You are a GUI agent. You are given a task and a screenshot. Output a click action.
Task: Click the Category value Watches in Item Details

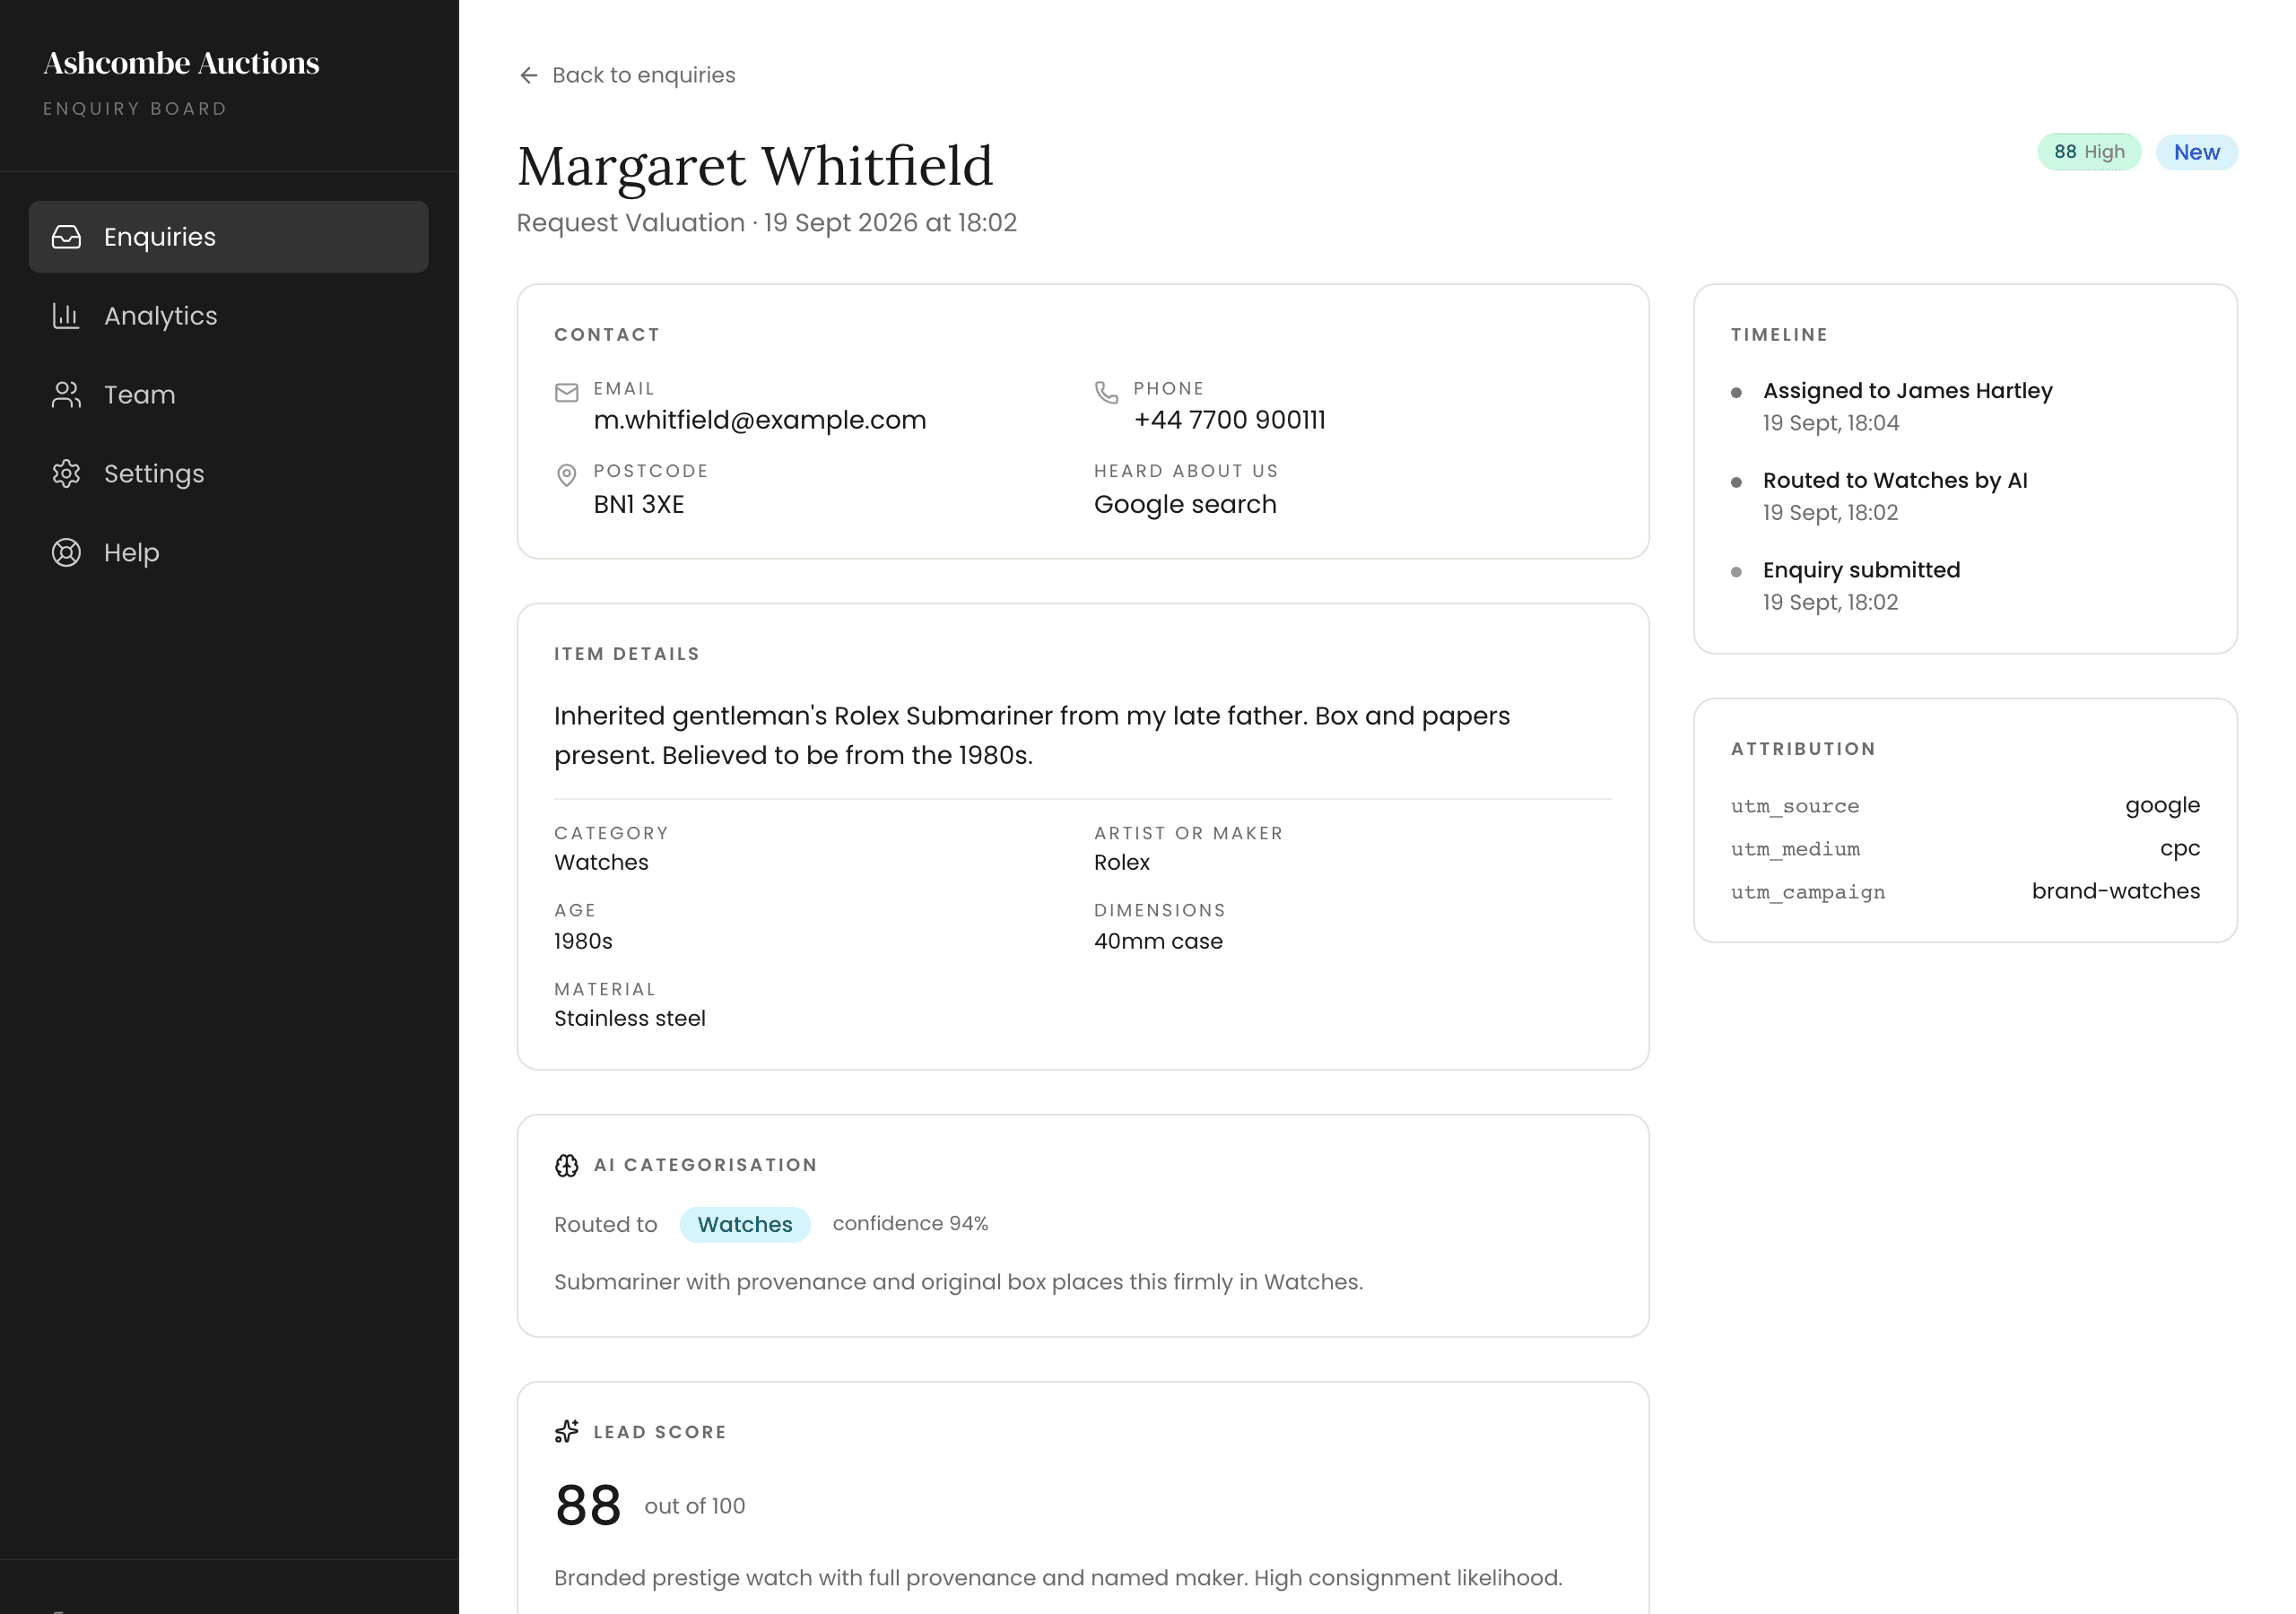pos(600,862)
